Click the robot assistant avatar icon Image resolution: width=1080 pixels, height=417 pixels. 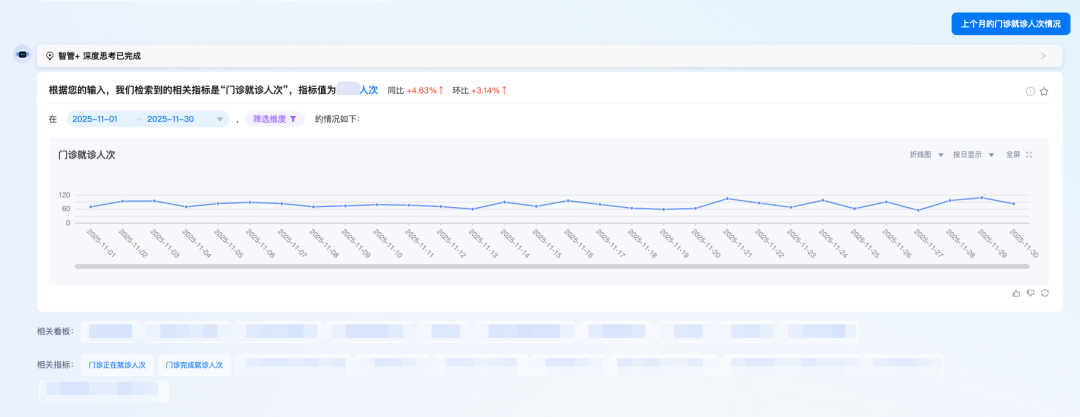click(x=21, y=55)
